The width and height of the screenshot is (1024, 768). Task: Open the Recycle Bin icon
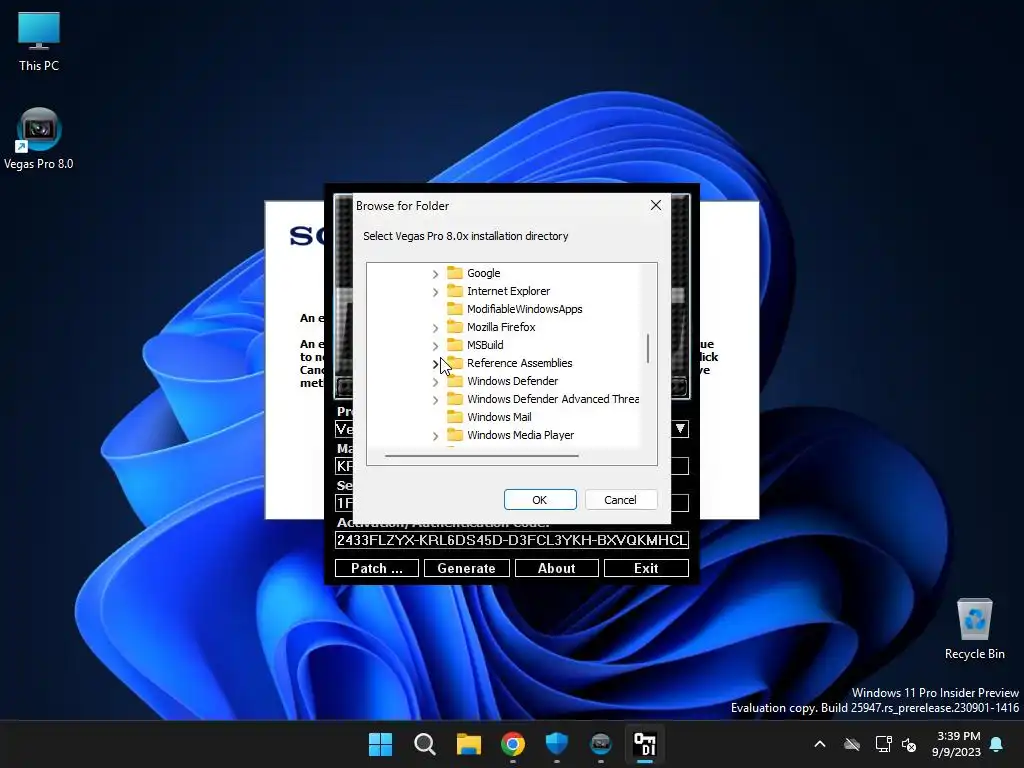tap(974, 629)
